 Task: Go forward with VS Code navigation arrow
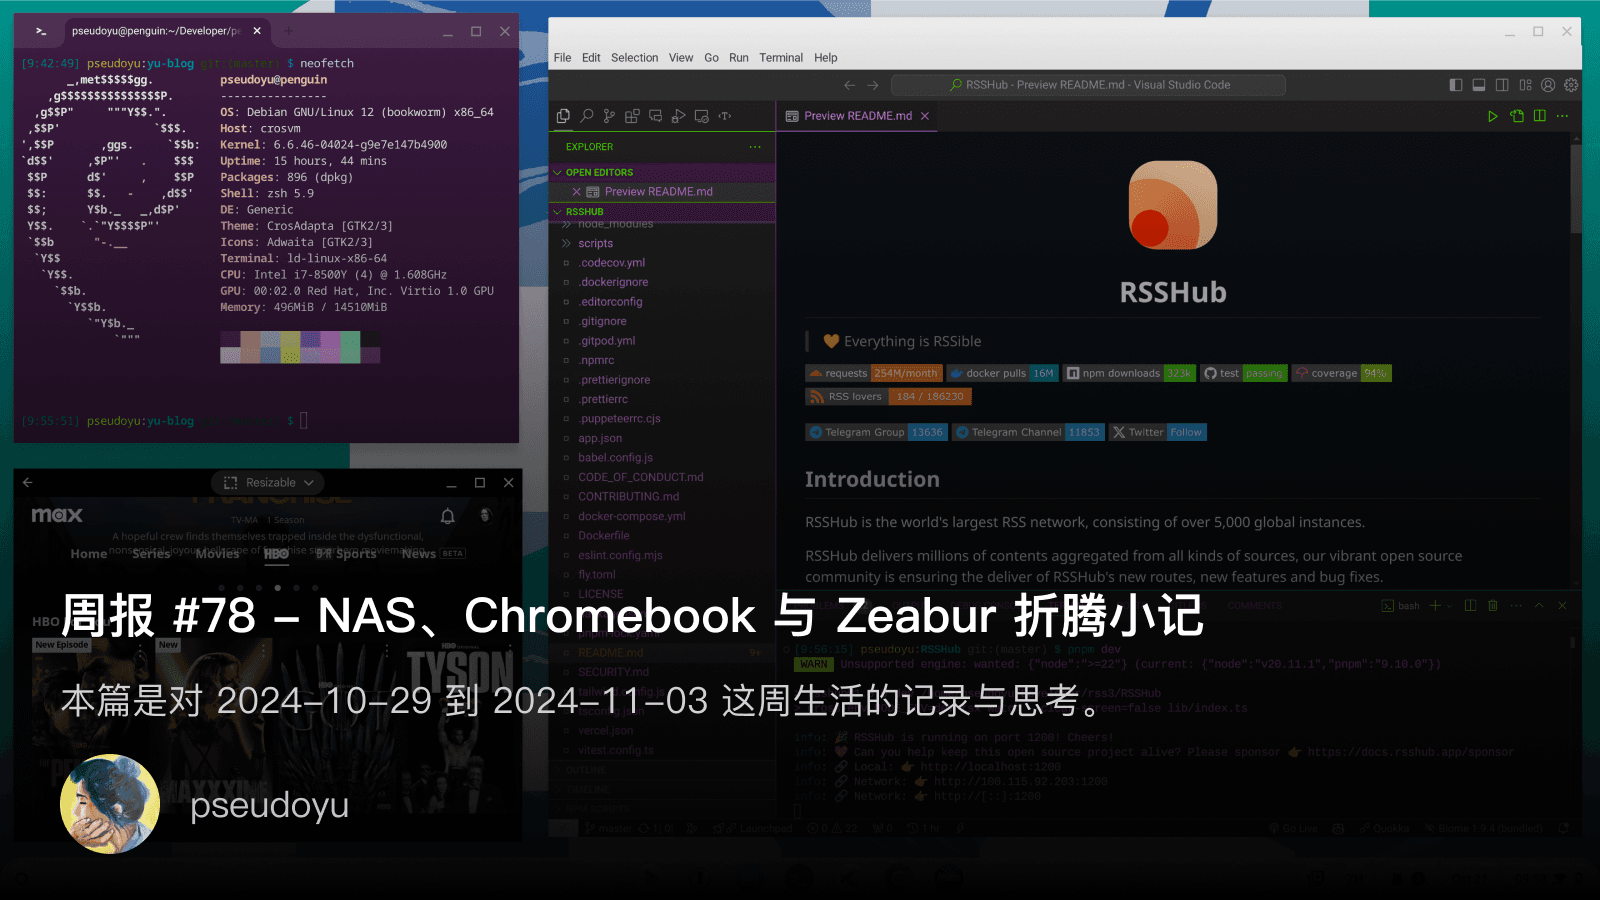coord(873,85)
